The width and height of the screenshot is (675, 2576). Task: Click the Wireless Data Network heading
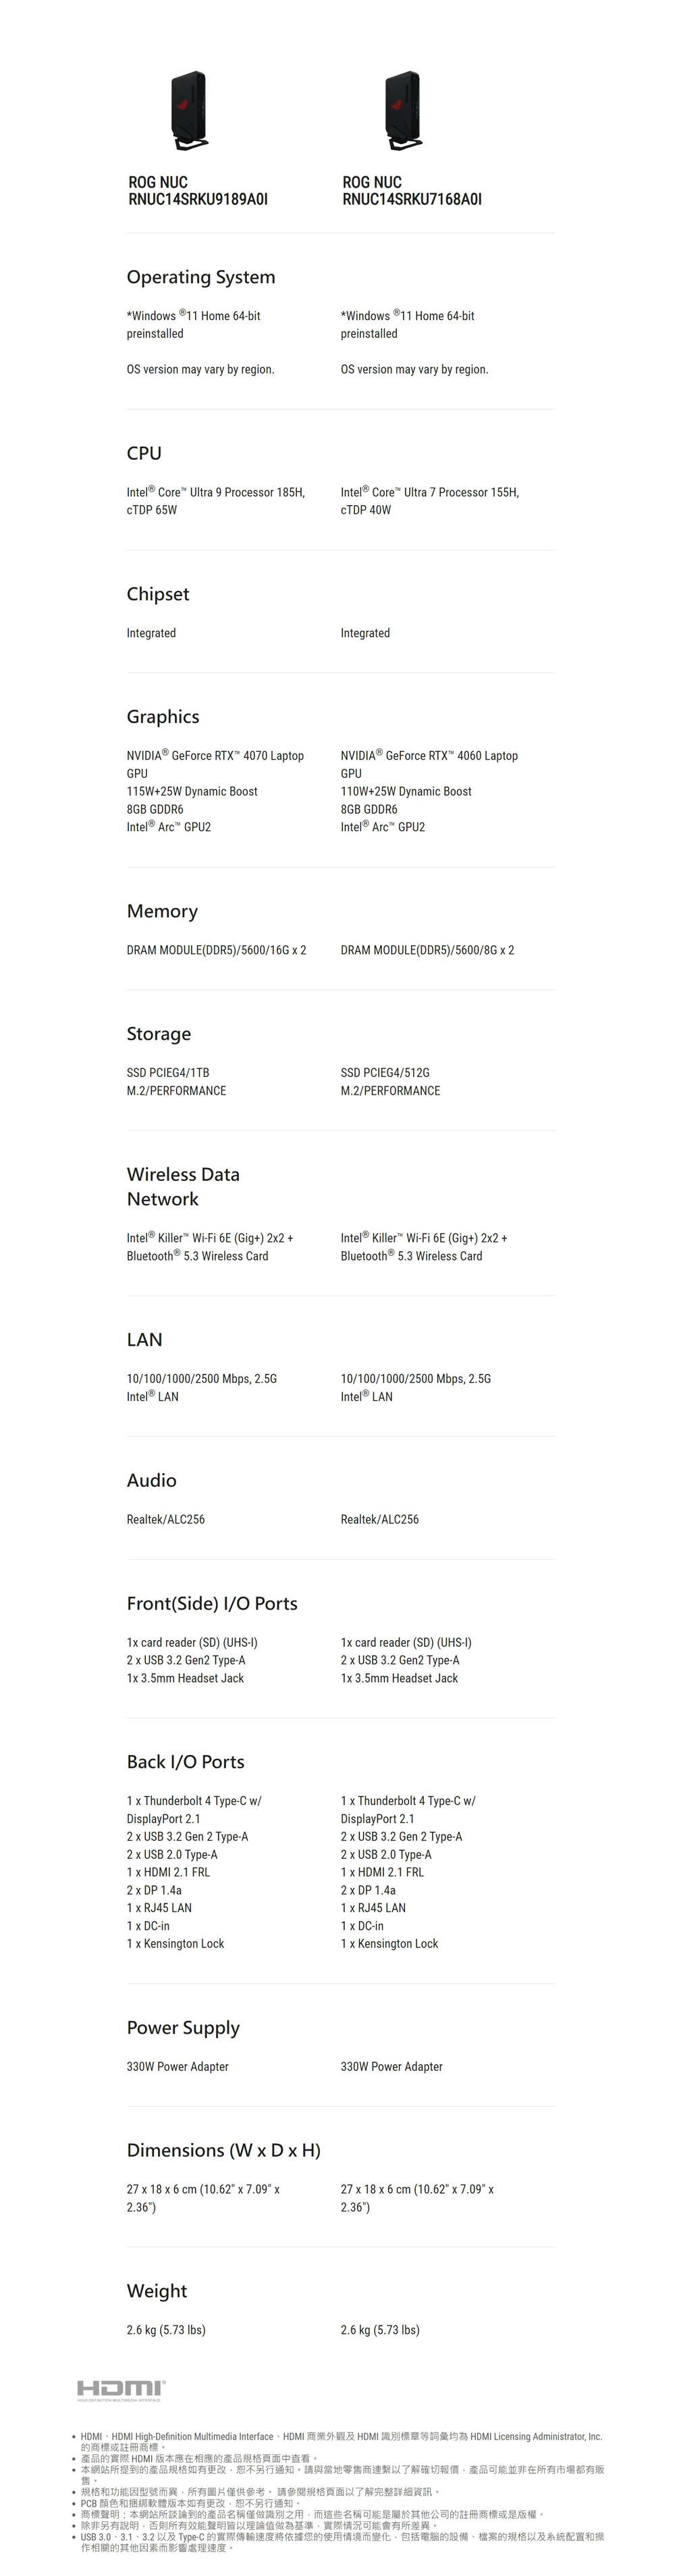click(183, 1186)
